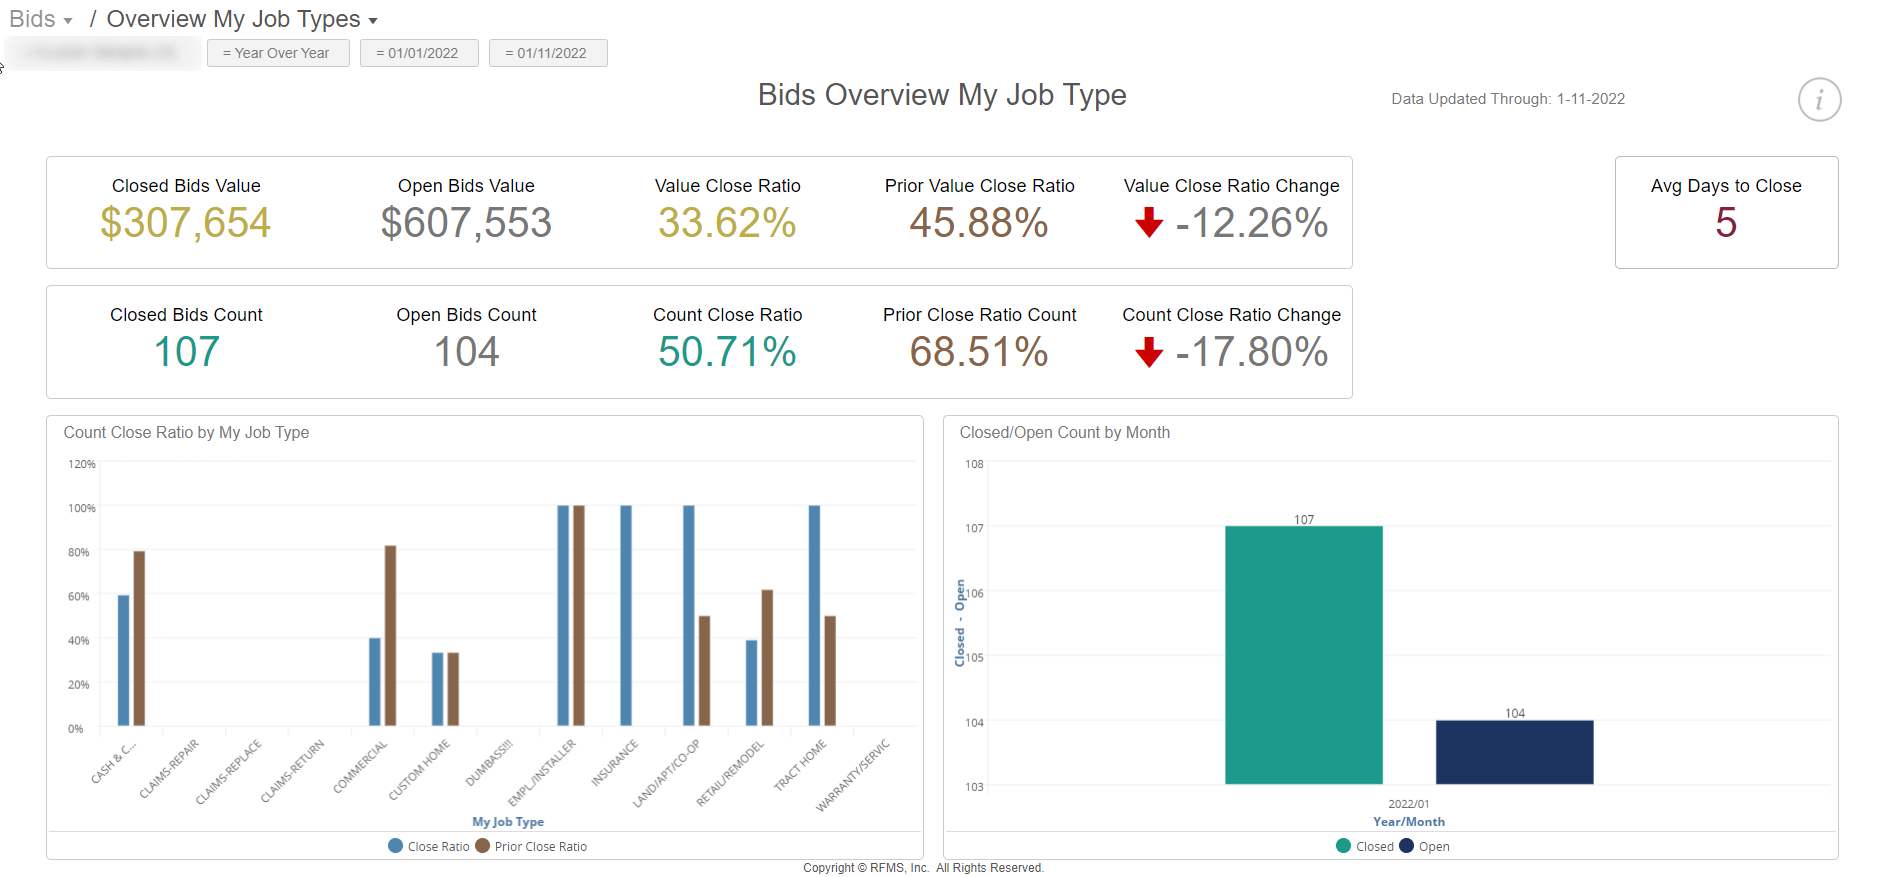The width and height of the screenshot is (1886, 877).
Task: Click the Prior Value Close Ratio 45.88%
Action: [979, 223]
